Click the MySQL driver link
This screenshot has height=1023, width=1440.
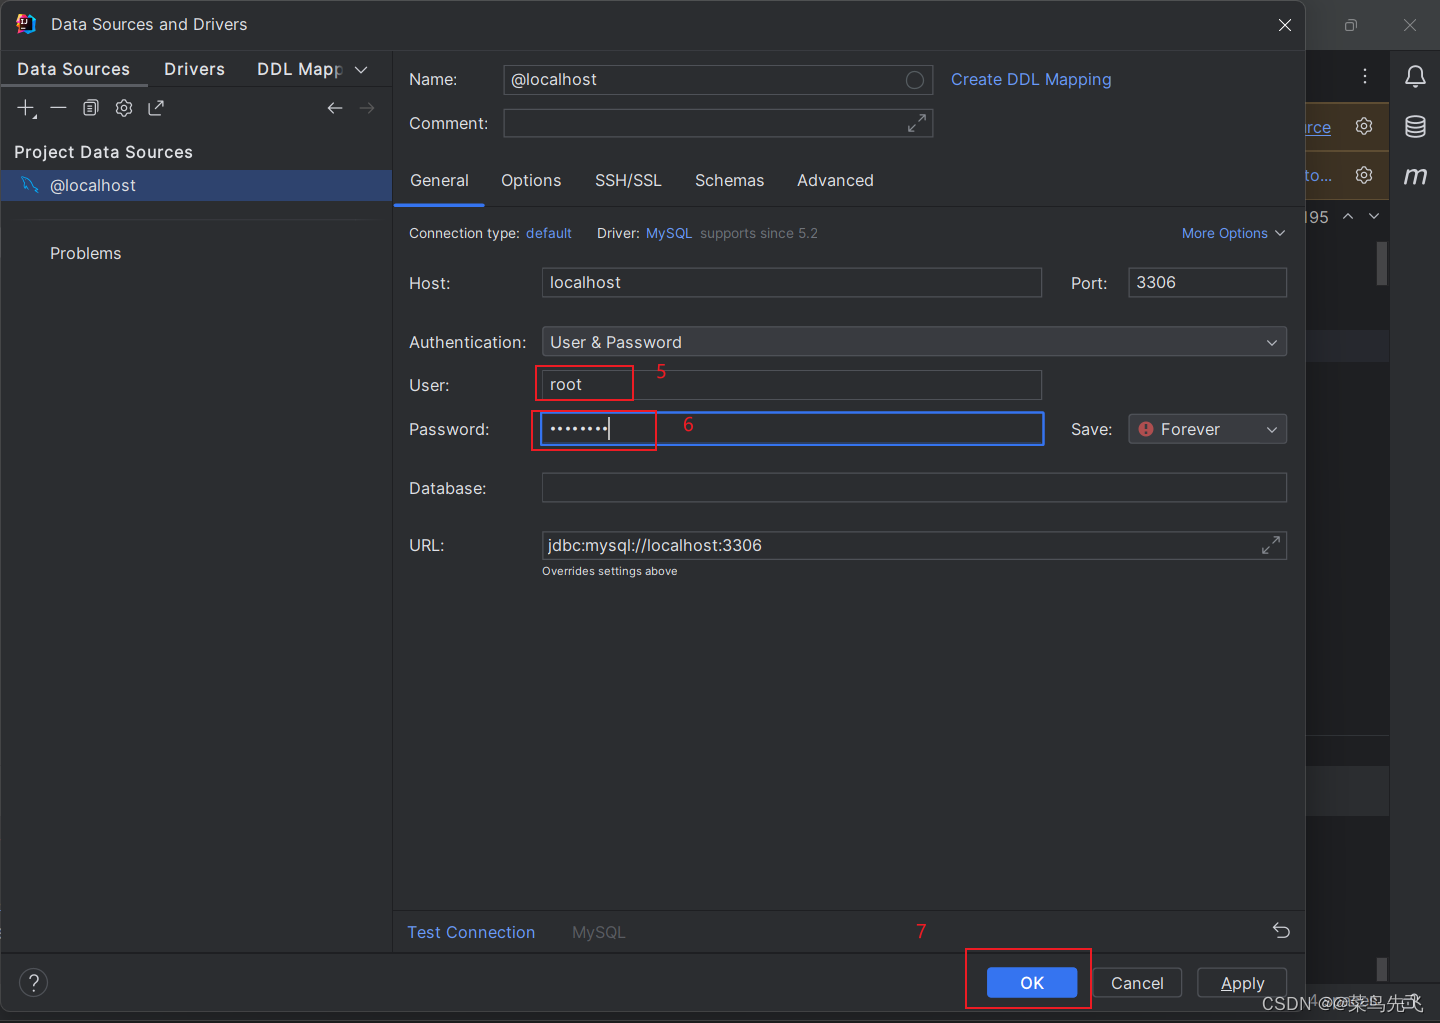click(669, 233)
